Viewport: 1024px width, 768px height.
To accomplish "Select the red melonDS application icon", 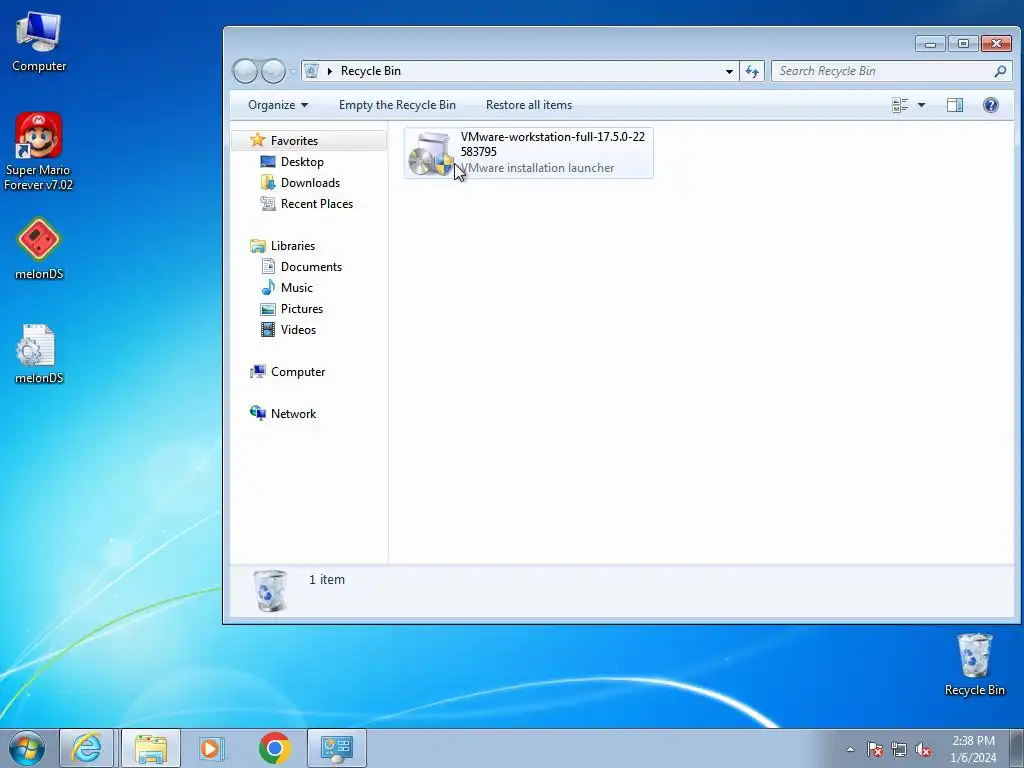I will click(x=39, y=249).
